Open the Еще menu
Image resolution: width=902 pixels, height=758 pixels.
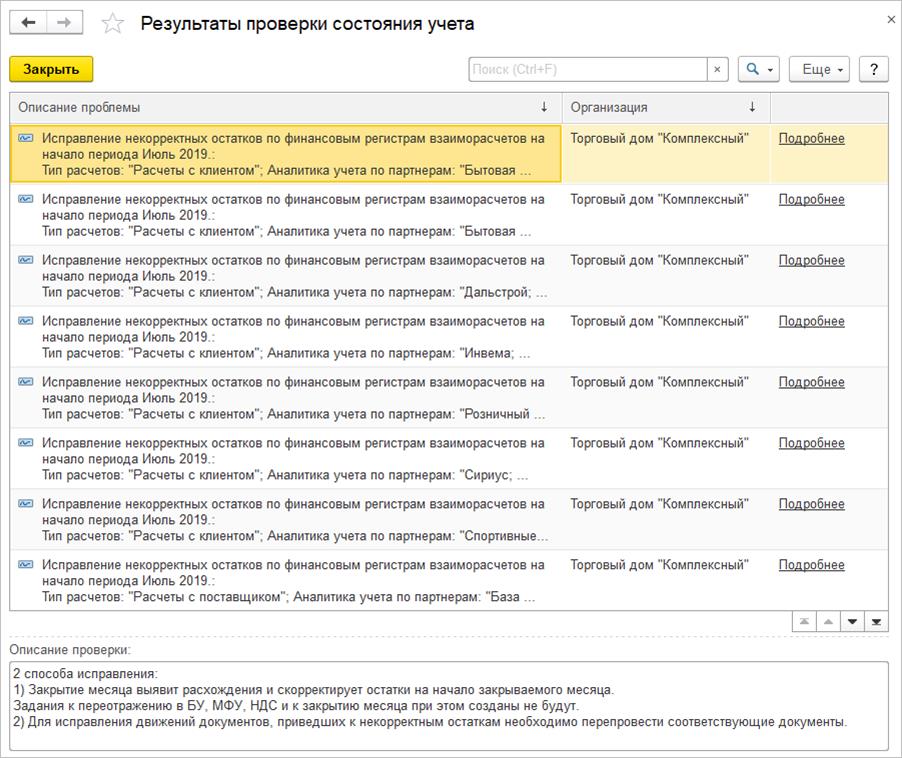pos(819,69)
